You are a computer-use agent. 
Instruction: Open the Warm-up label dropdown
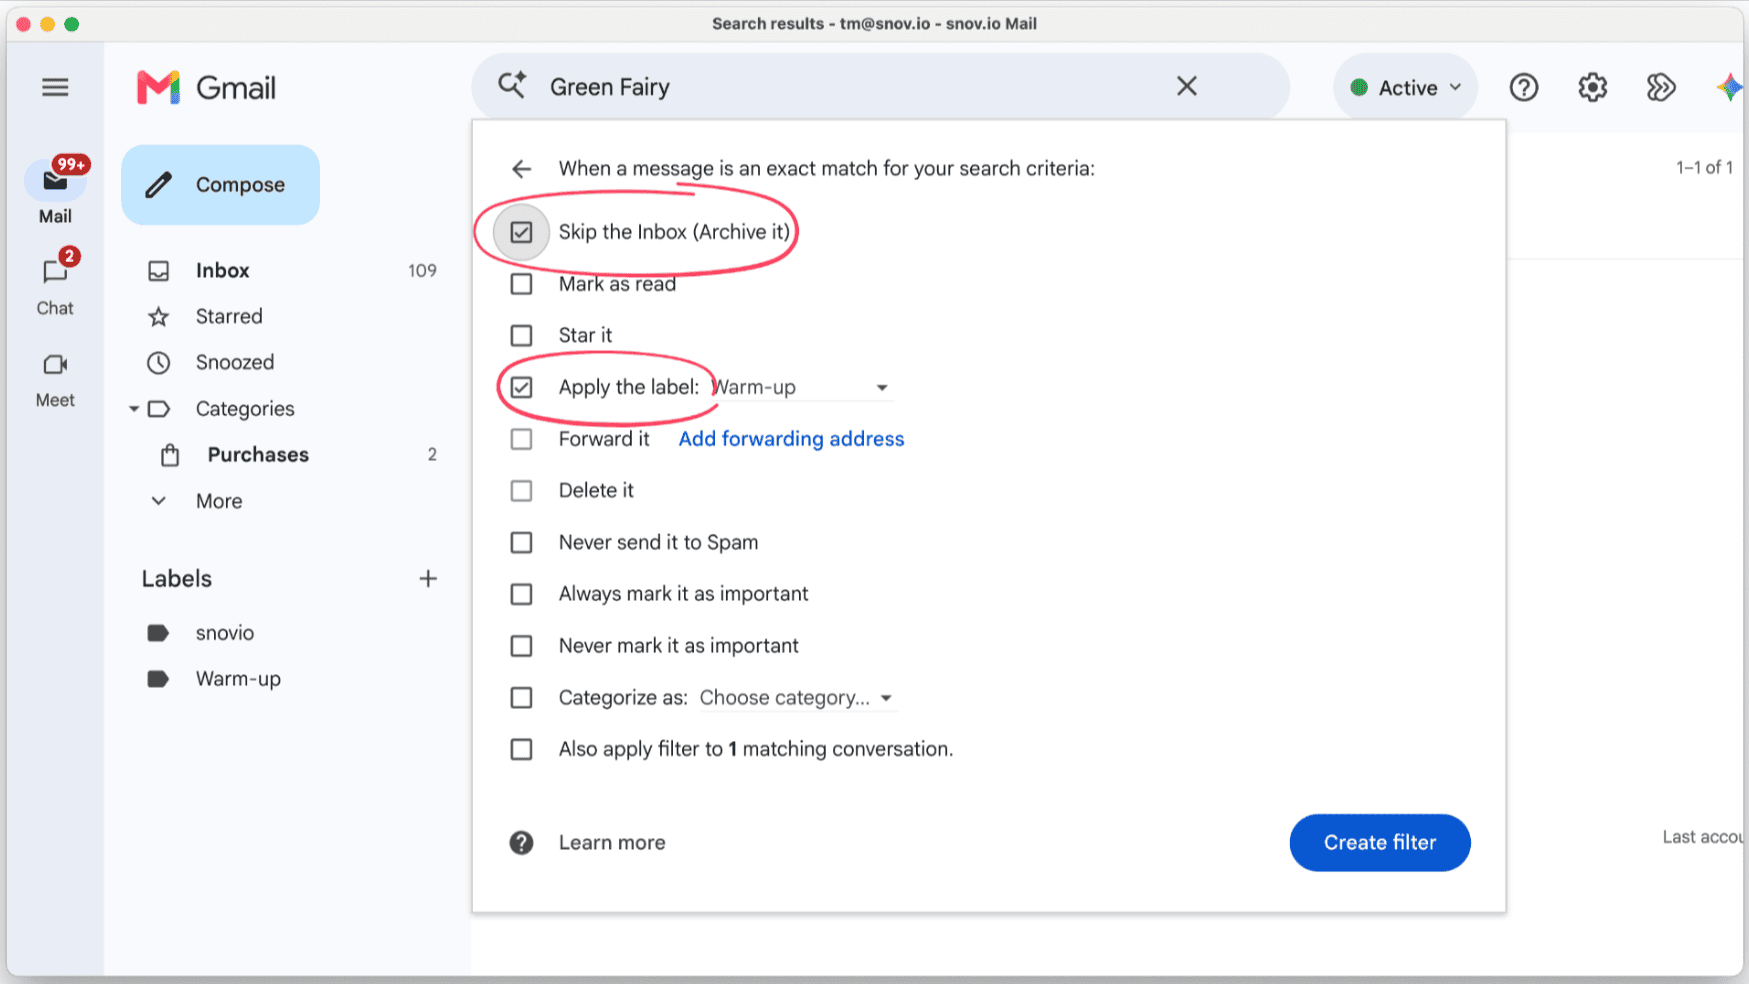tap(801, 387)
